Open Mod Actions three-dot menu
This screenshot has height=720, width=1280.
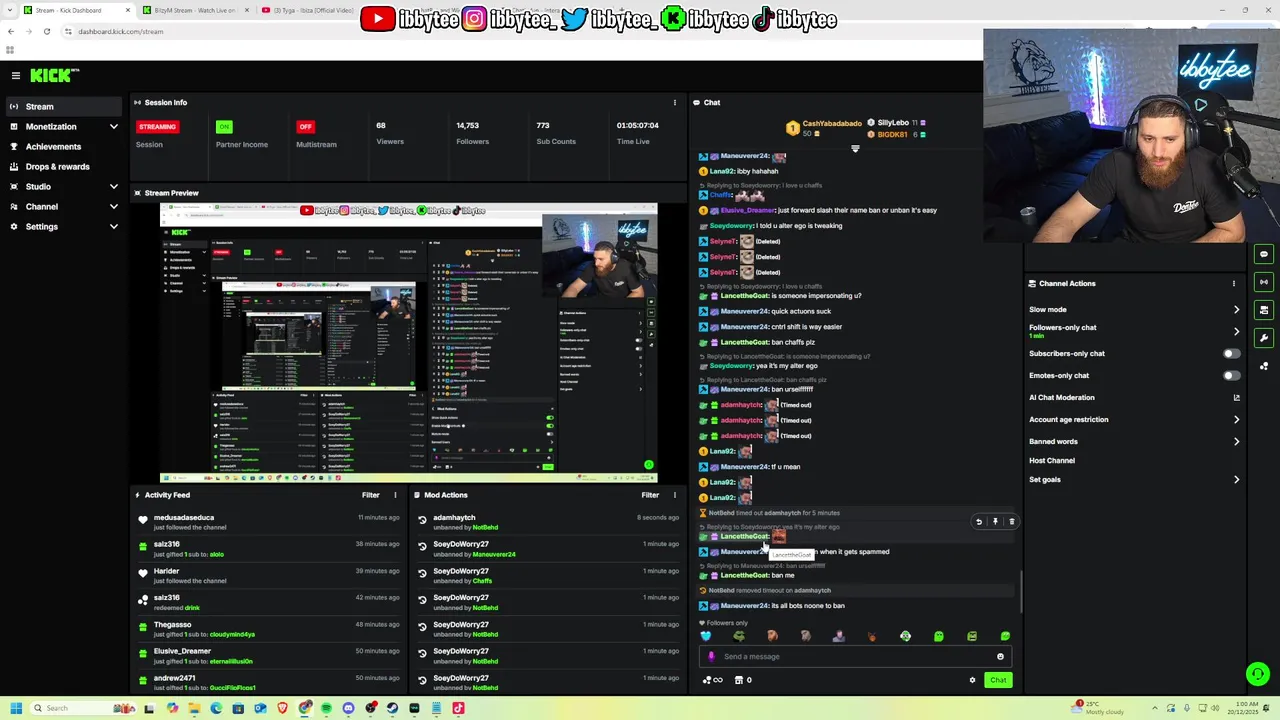(675, 495)
